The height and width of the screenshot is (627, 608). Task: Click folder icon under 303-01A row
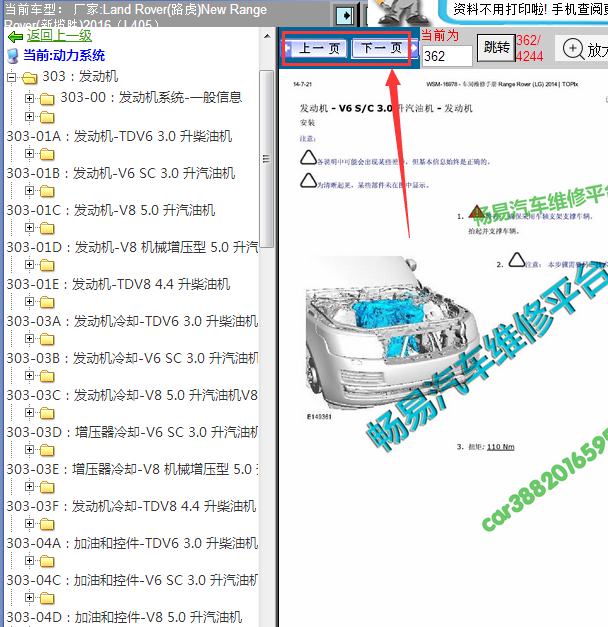[x=47, y=154]
